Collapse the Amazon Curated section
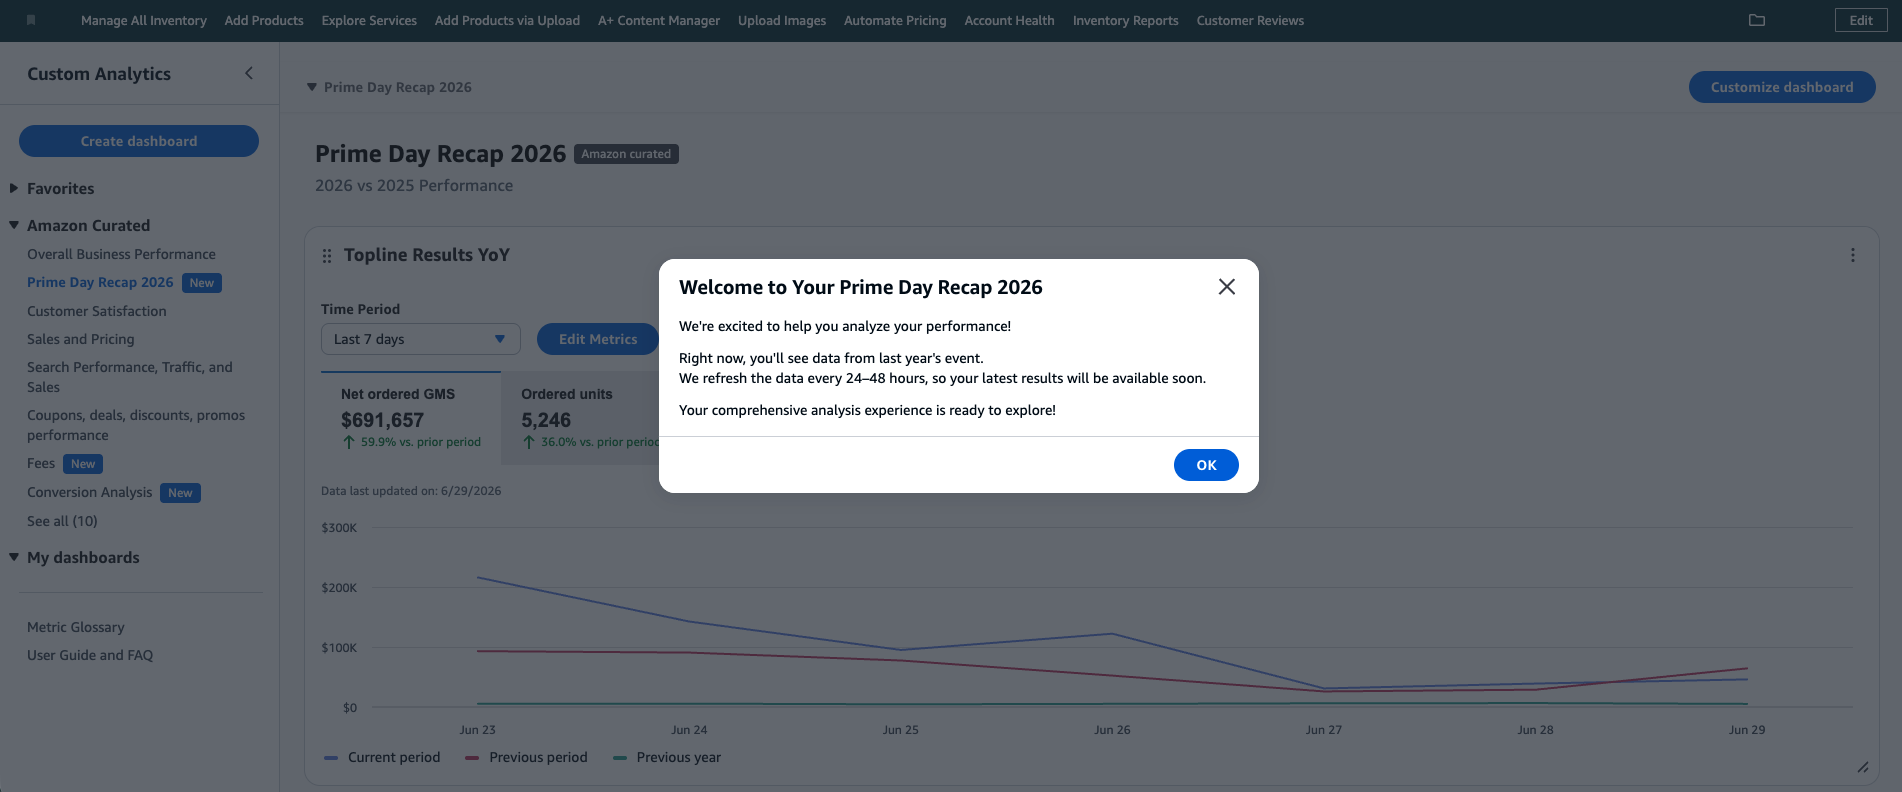This screenshot has height=792, width=1902. pos(14,225)
